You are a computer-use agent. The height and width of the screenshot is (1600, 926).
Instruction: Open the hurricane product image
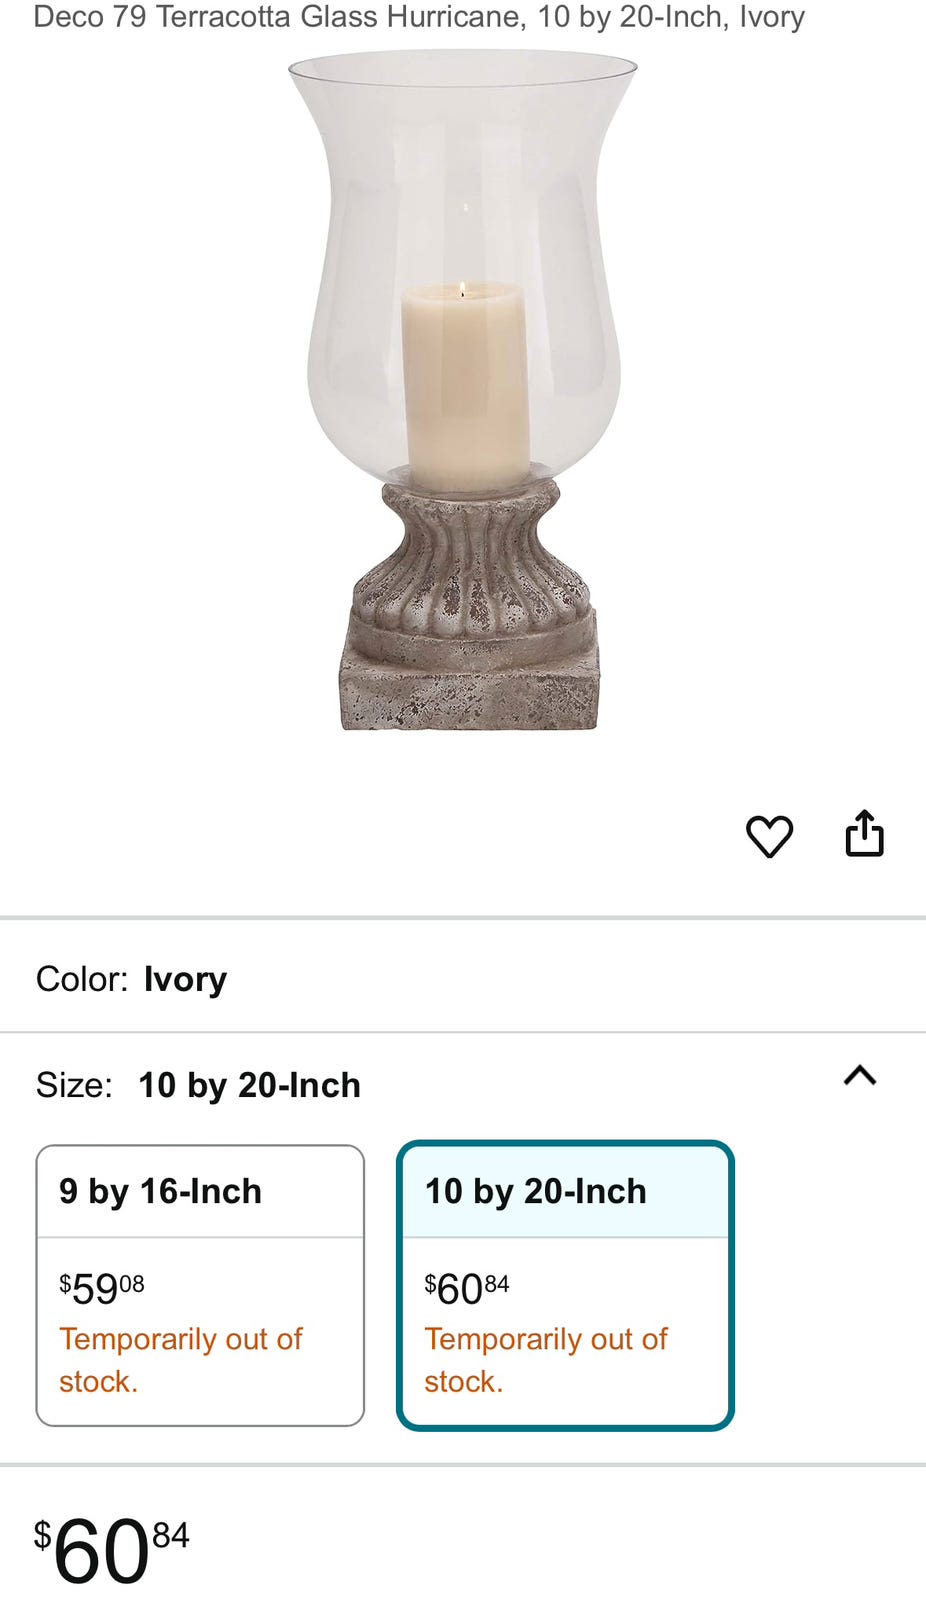pos(463,390)
